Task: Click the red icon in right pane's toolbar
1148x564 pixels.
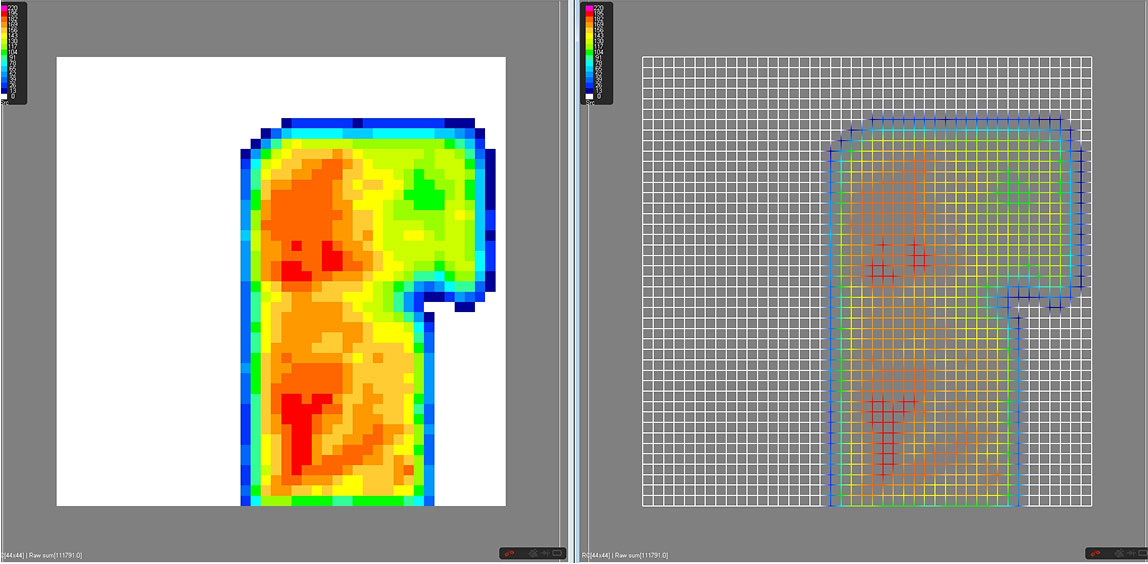Action: tap(1097, 553)
